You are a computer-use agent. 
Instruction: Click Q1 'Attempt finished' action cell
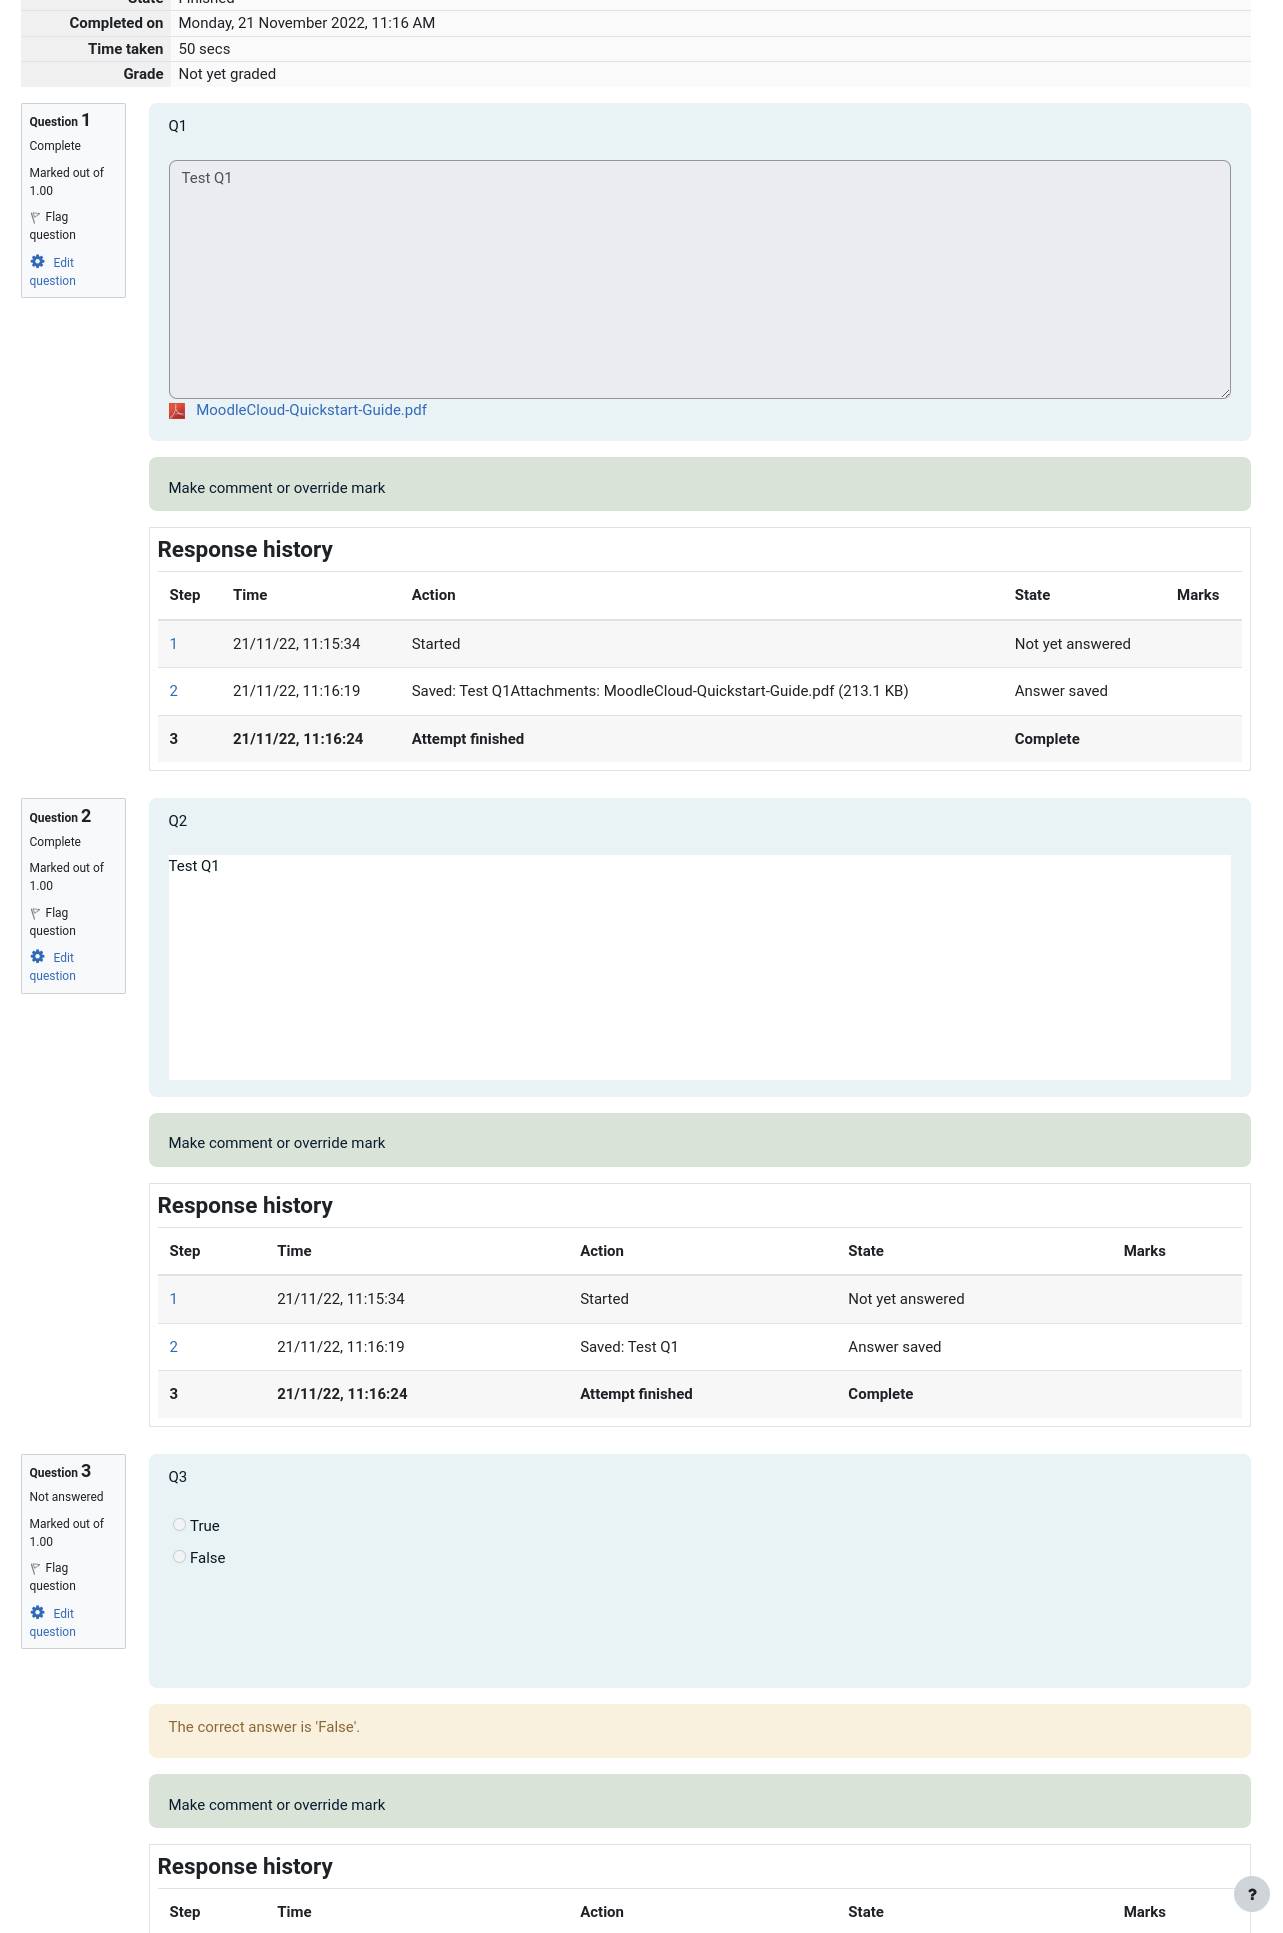[468, 739]
